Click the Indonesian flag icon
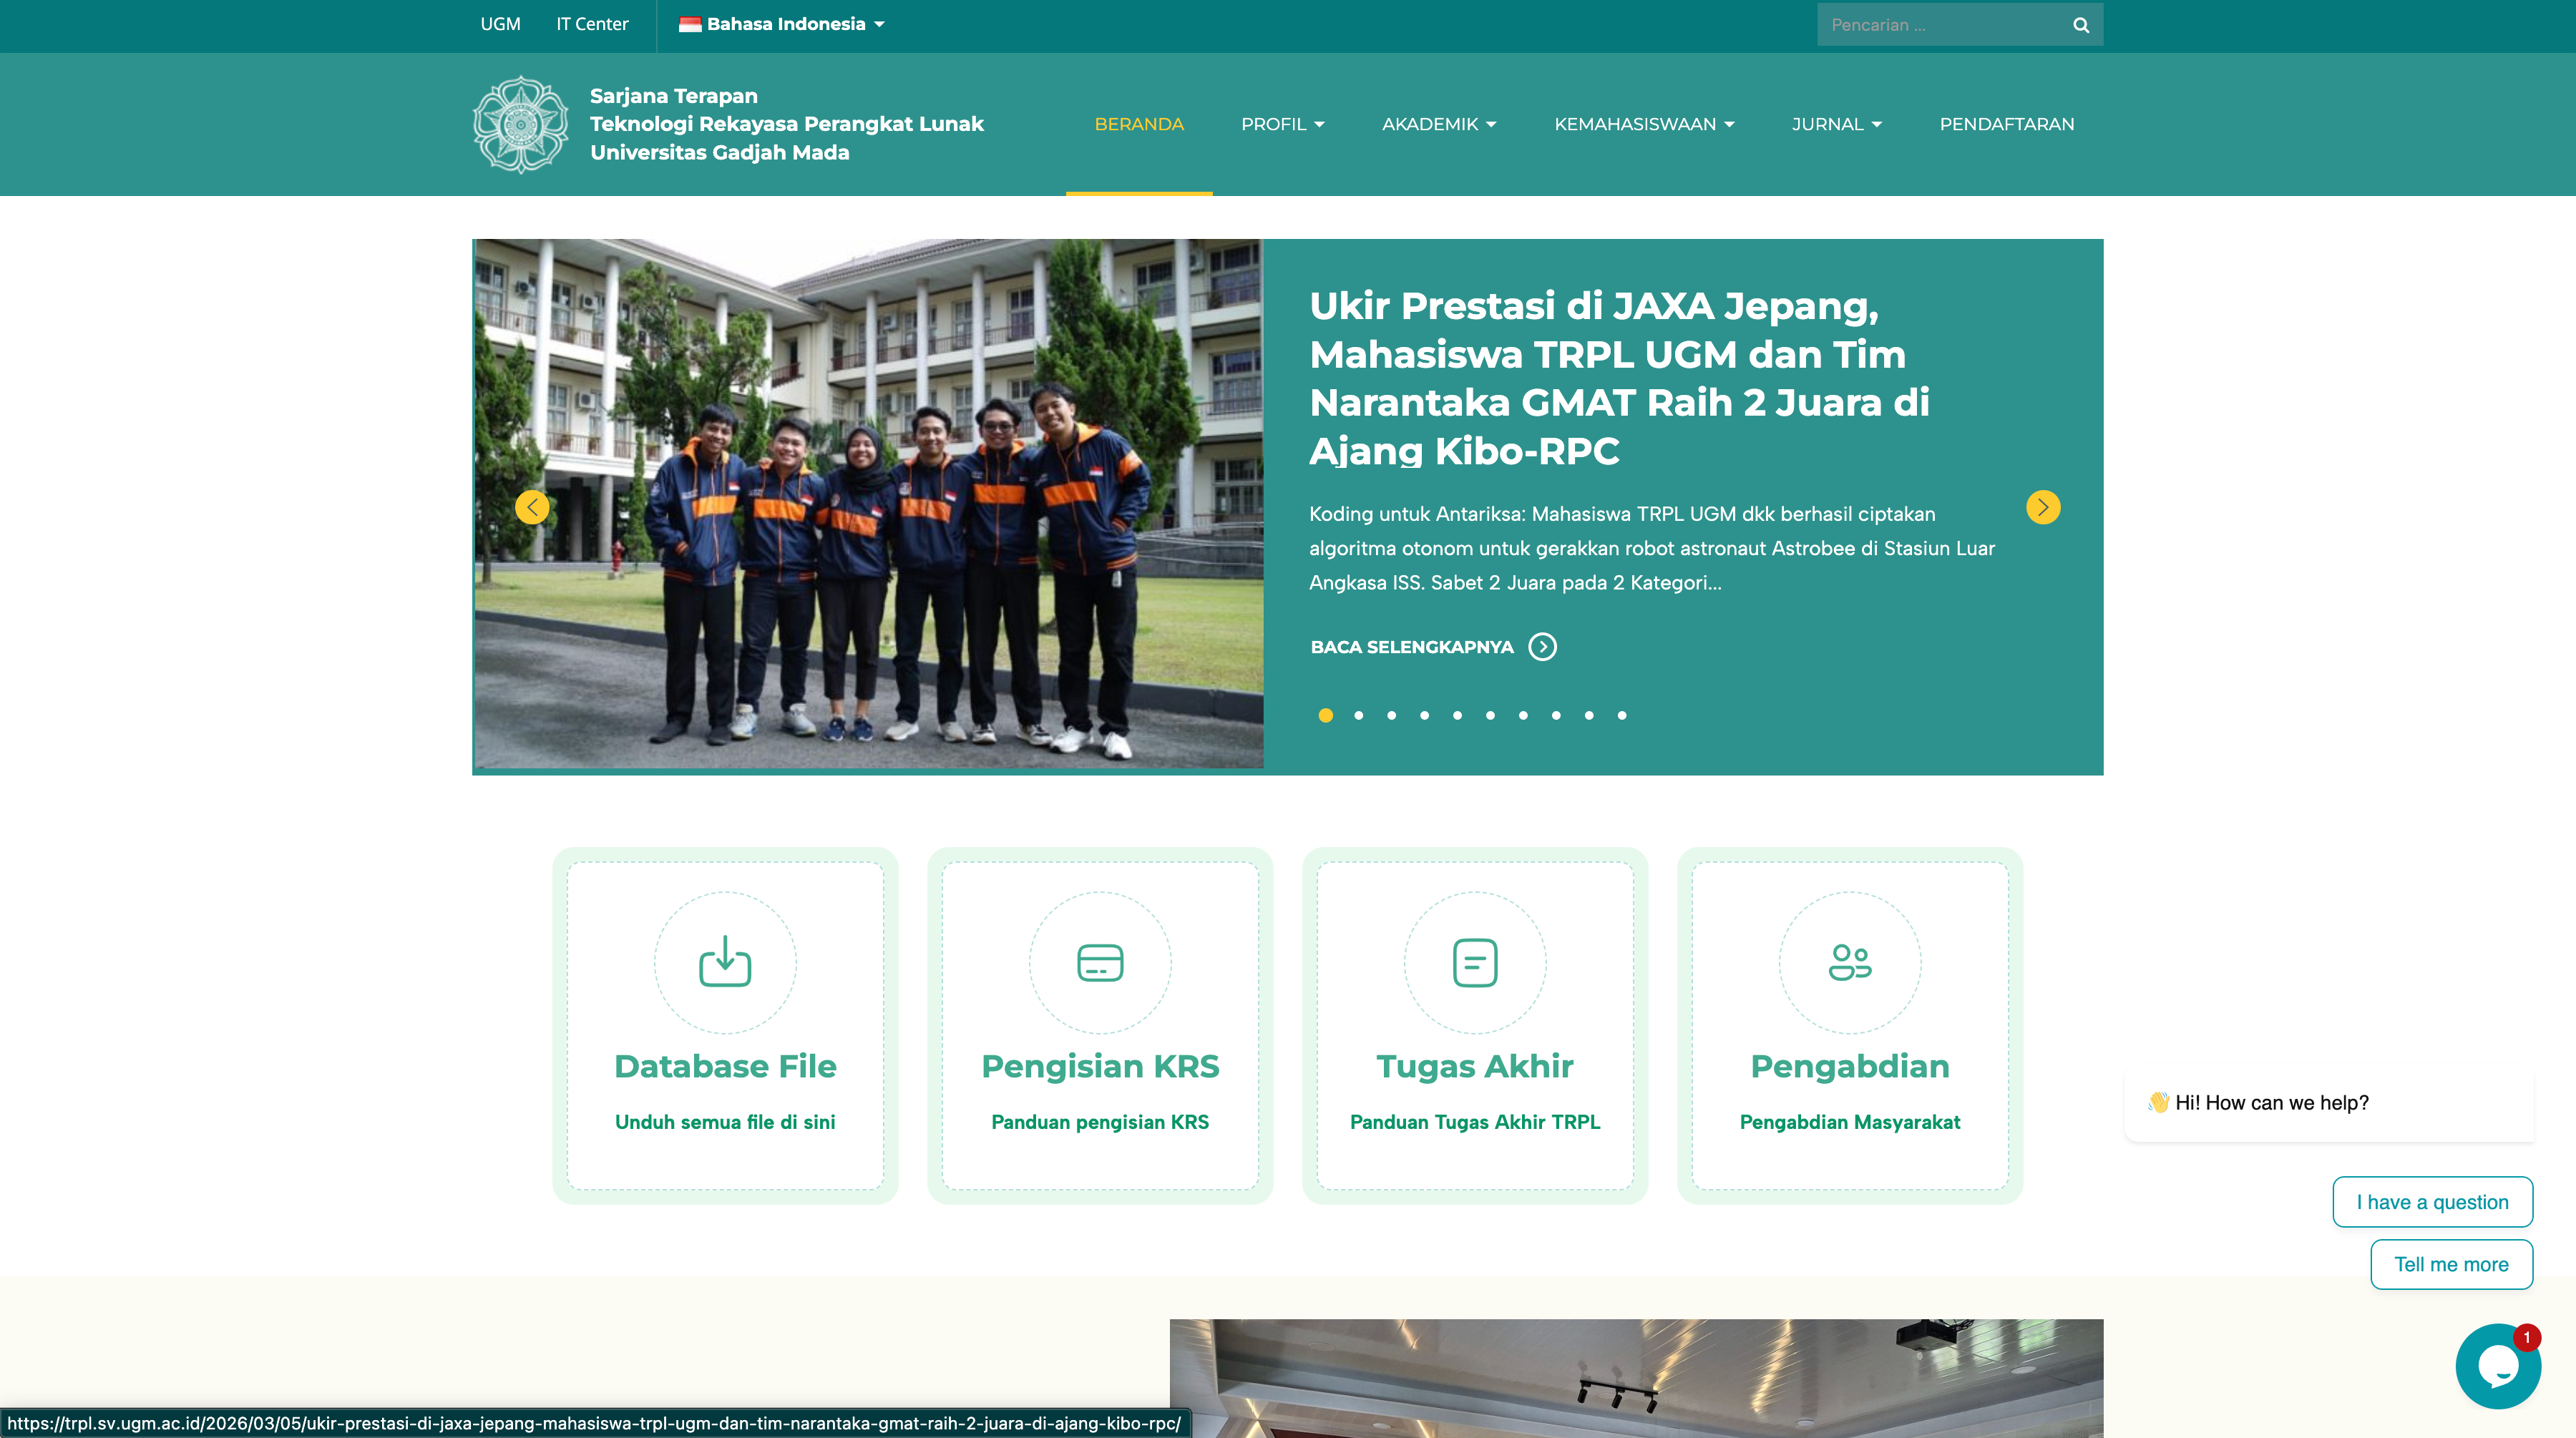 [690, 24]
